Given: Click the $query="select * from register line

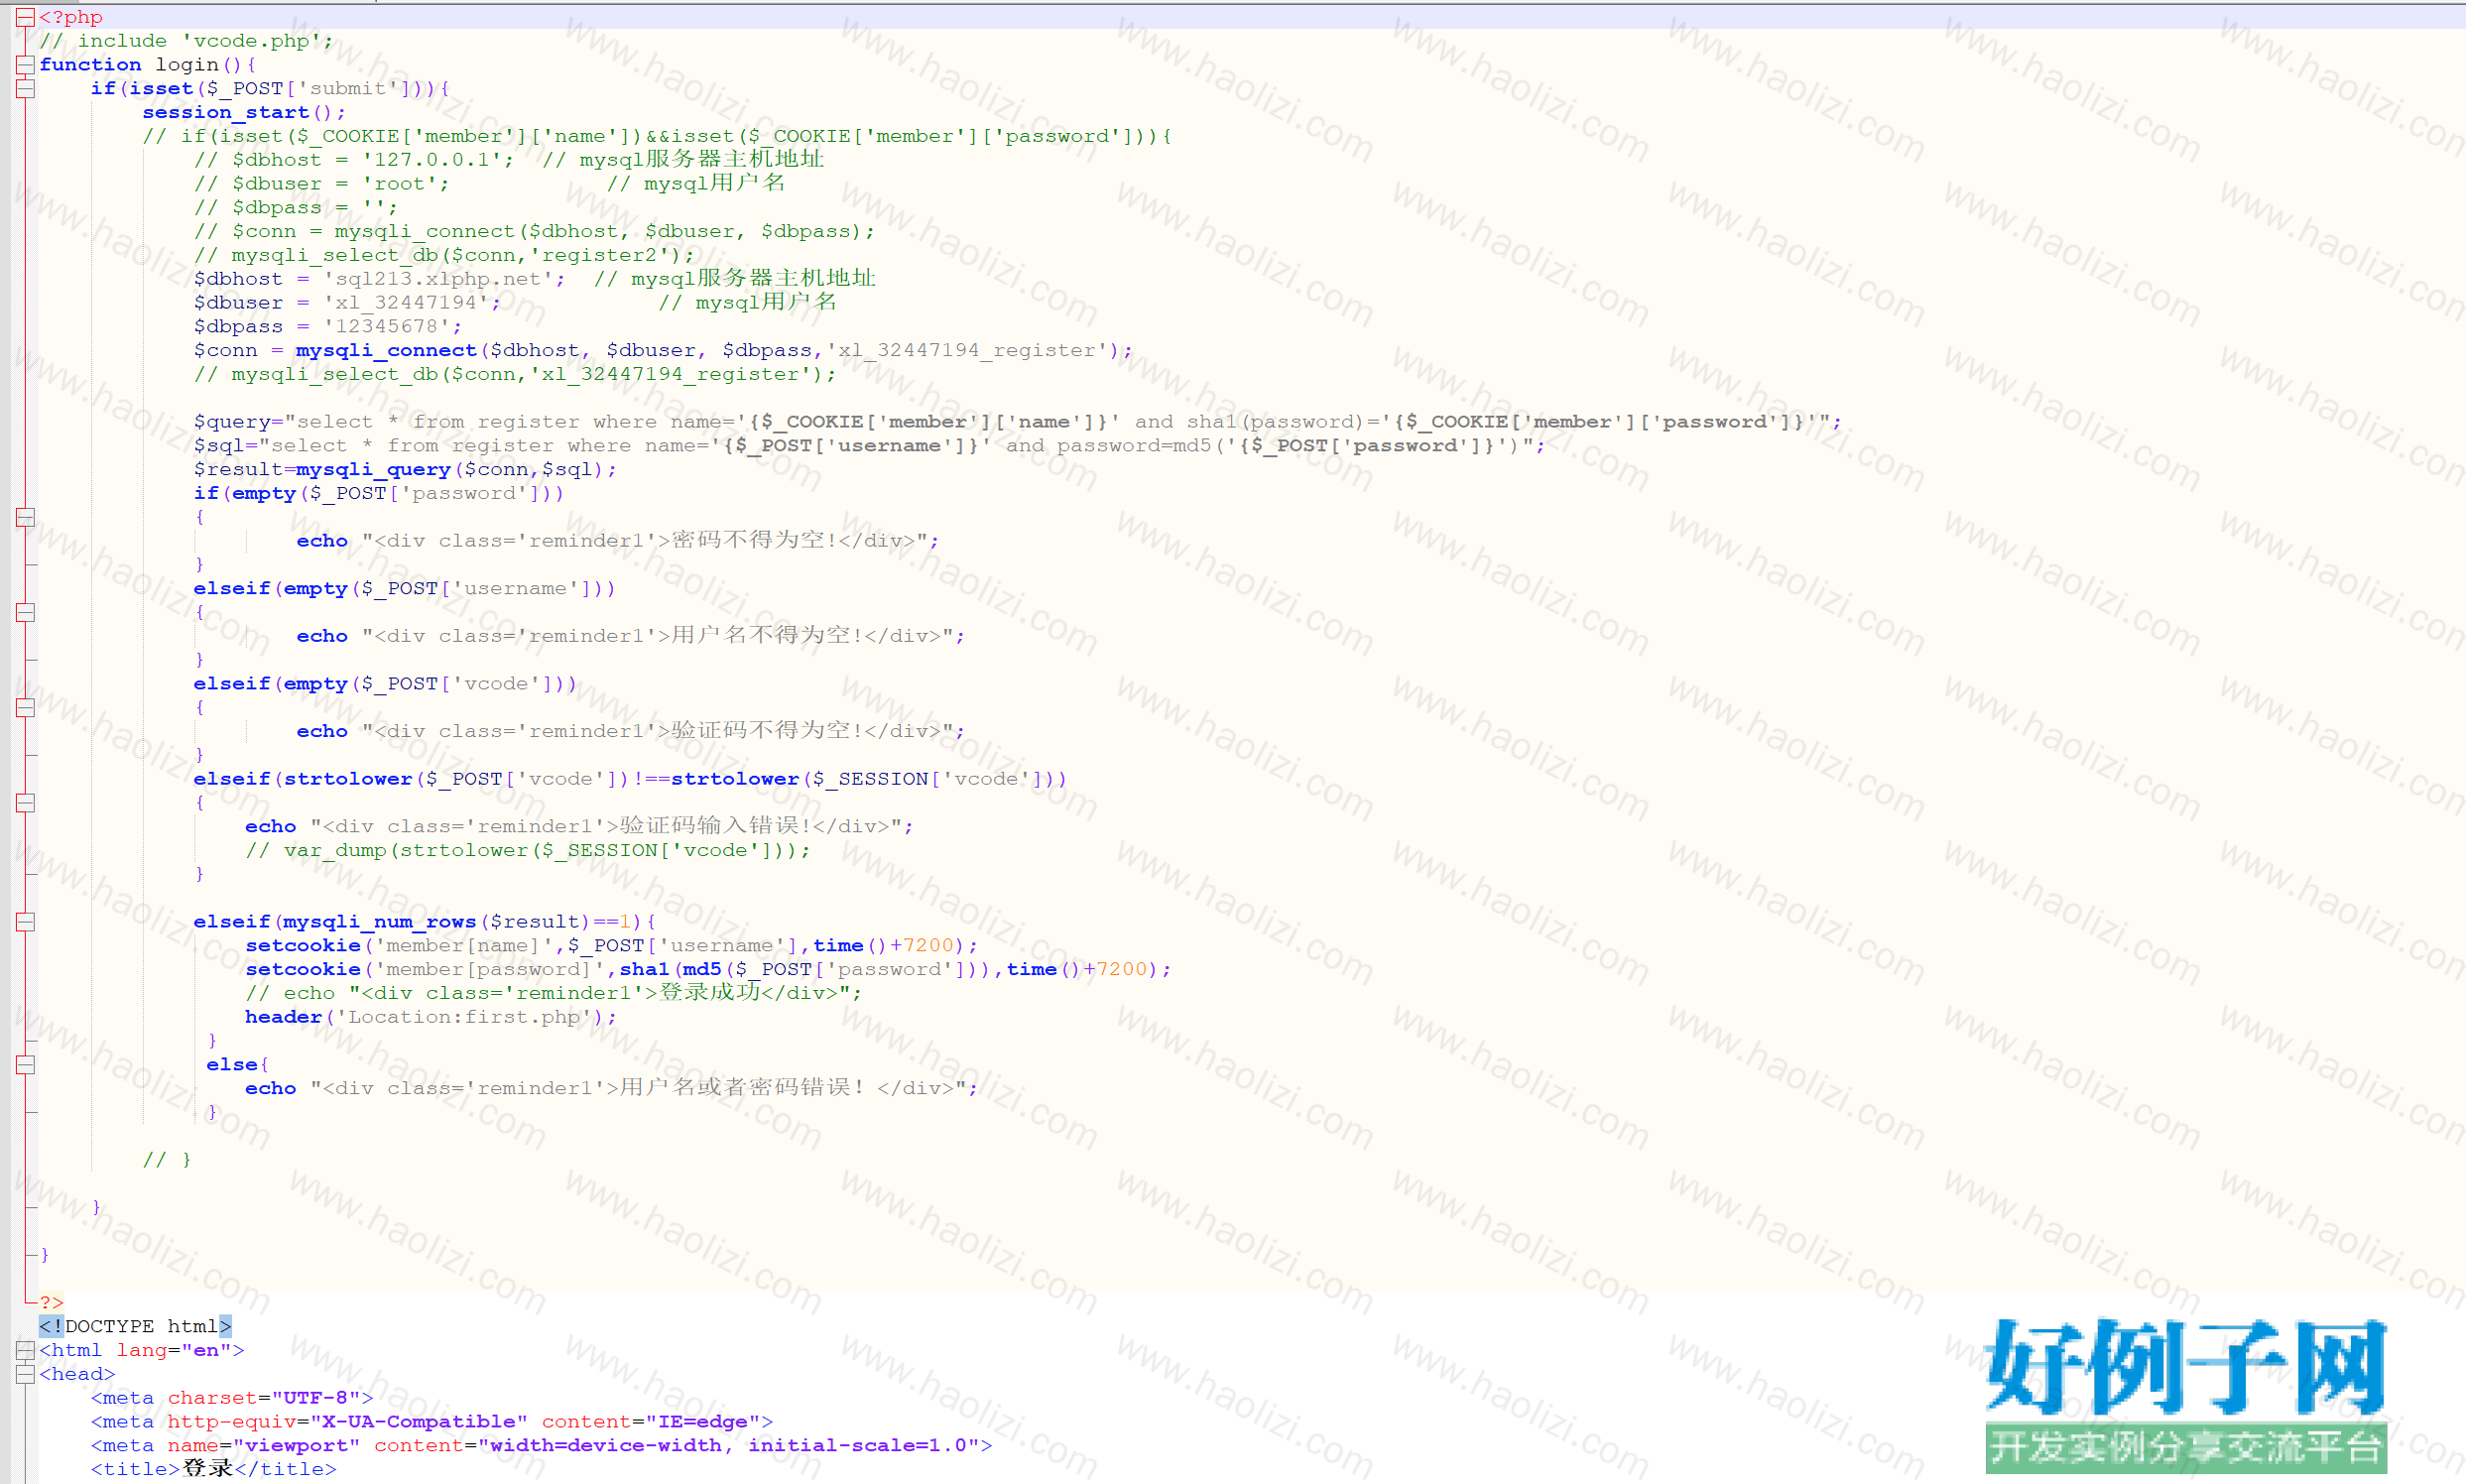Looking at the screenshot, I should click(1017, 422).
